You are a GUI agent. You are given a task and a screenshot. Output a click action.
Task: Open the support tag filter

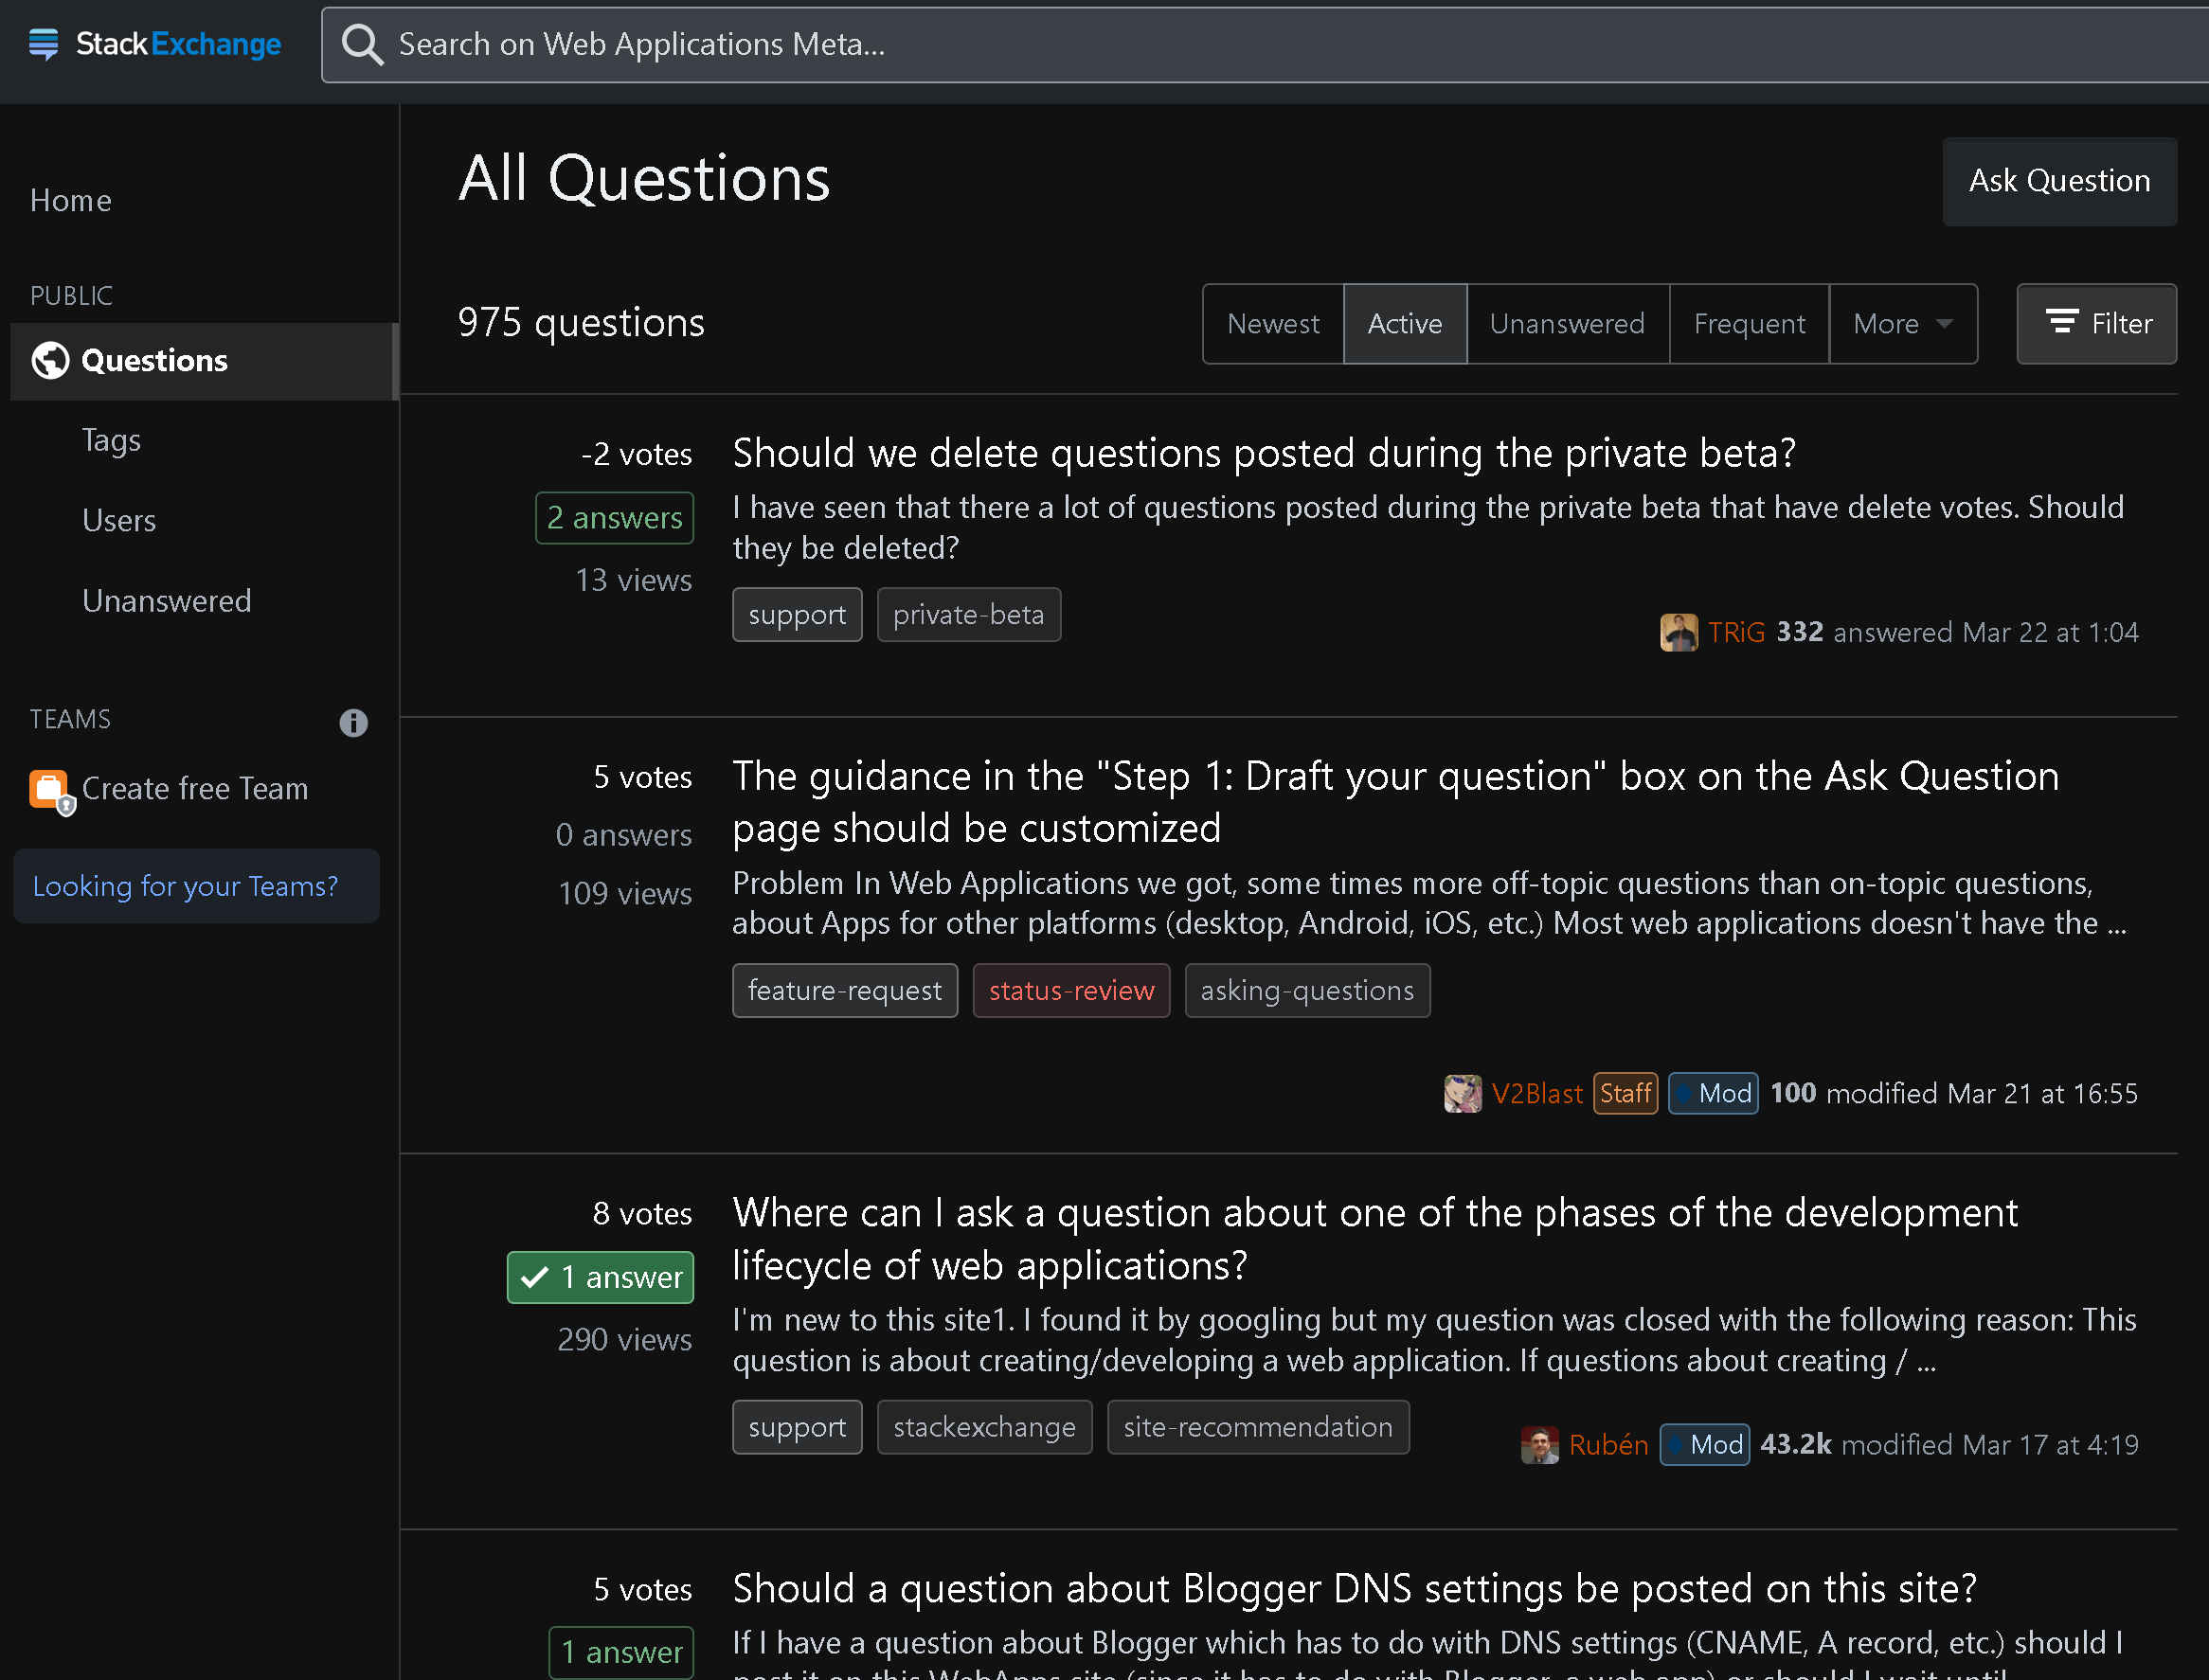point(797,614)
